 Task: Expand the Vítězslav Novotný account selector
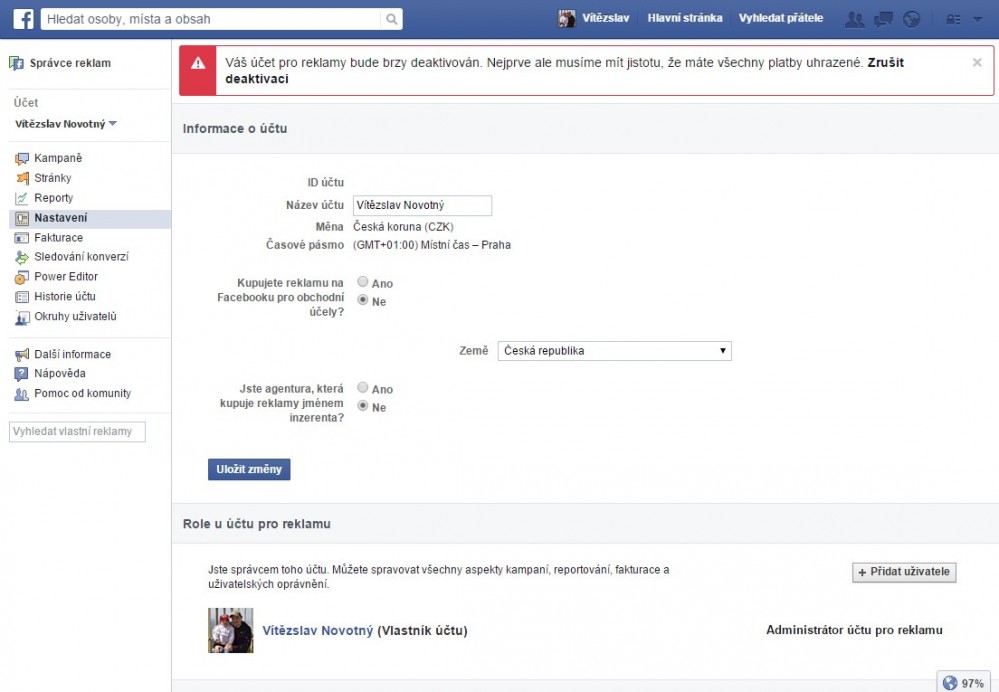(x=65, y=124)
